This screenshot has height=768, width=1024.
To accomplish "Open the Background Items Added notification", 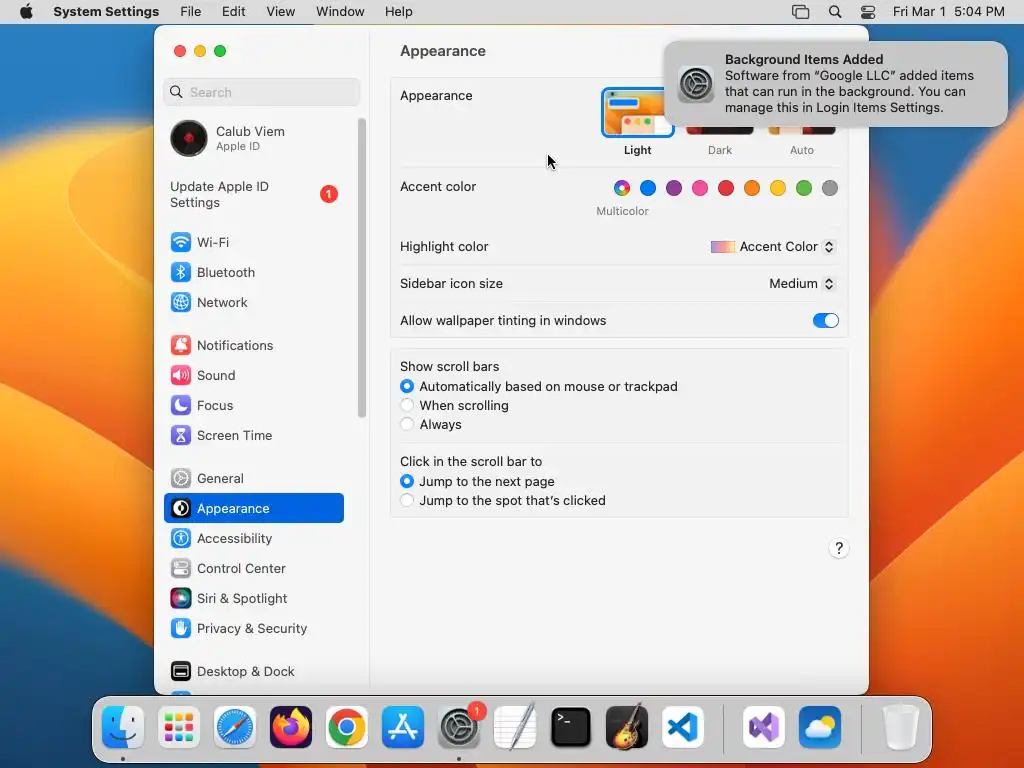I will point(835,84).
